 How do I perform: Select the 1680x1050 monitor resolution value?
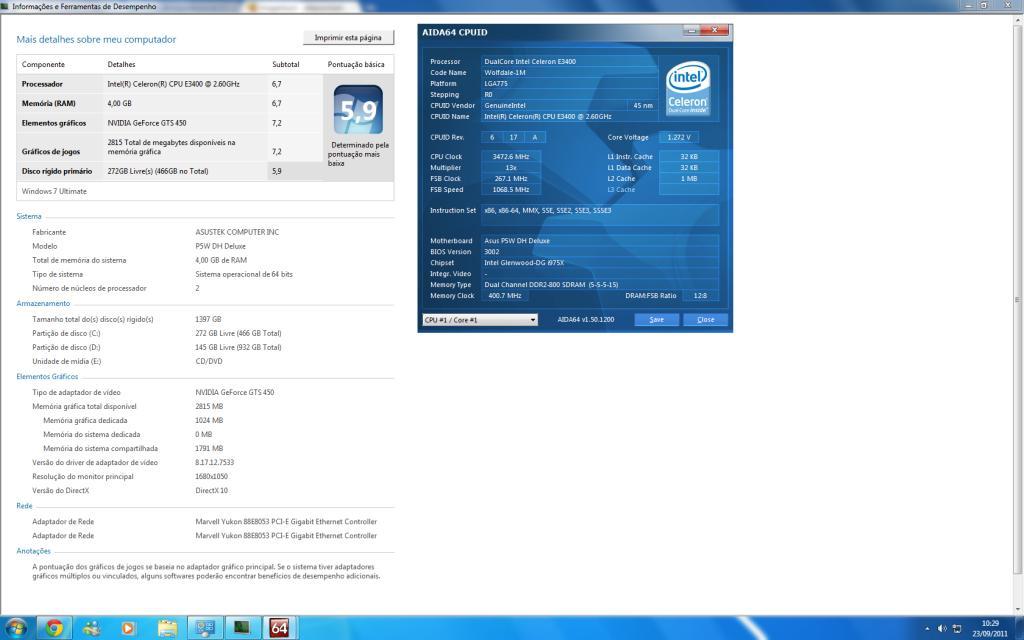(x=212, y=477)
